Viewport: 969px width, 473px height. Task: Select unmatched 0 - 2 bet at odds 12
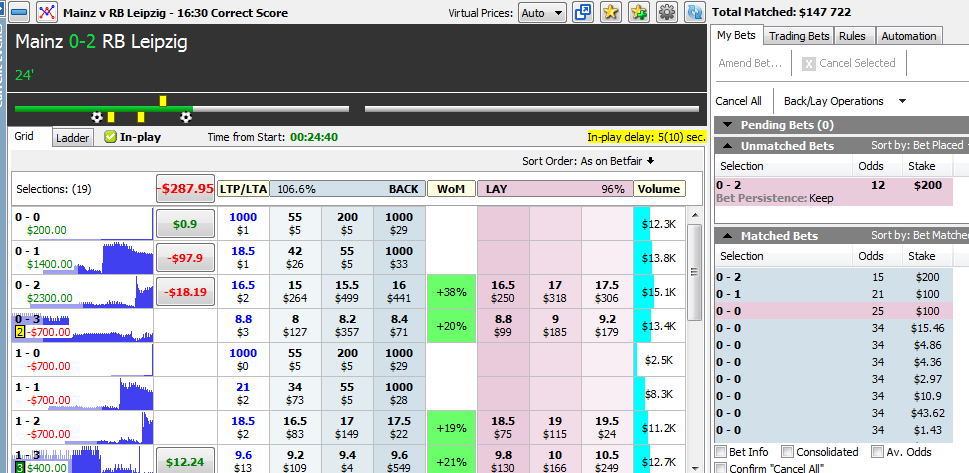833,192
